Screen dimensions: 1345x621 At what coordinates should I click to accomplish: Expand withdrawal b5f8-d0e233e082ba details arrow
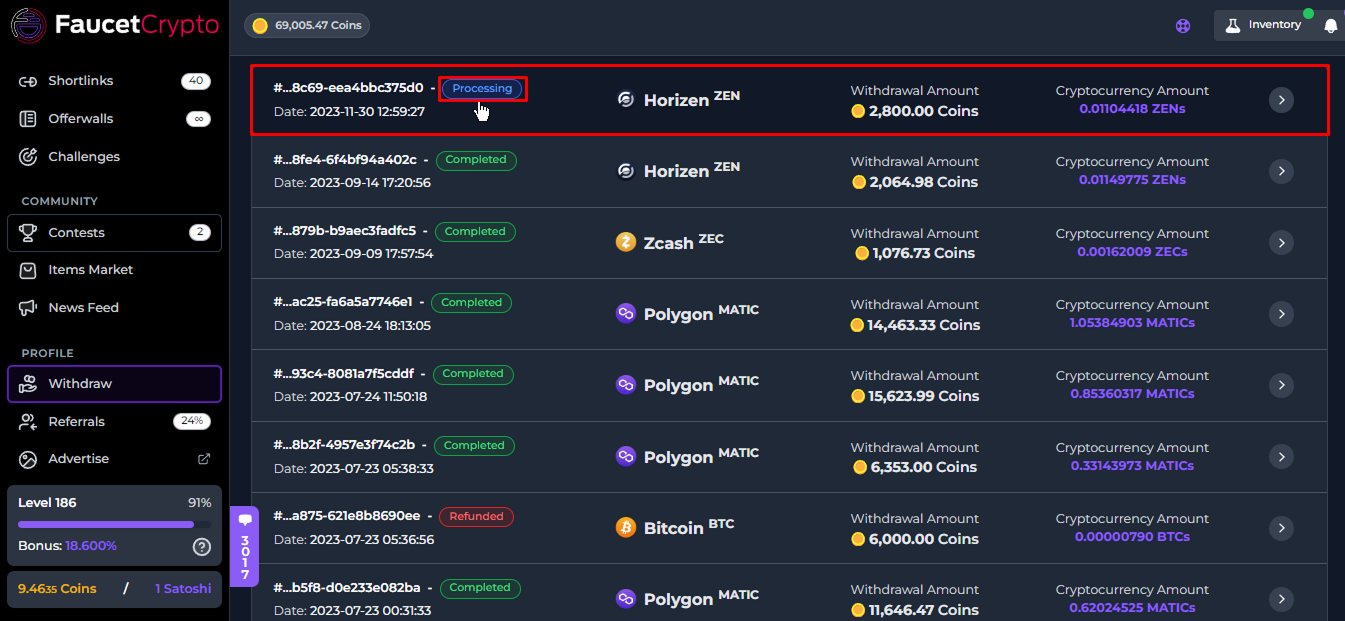coord(1281,599)
